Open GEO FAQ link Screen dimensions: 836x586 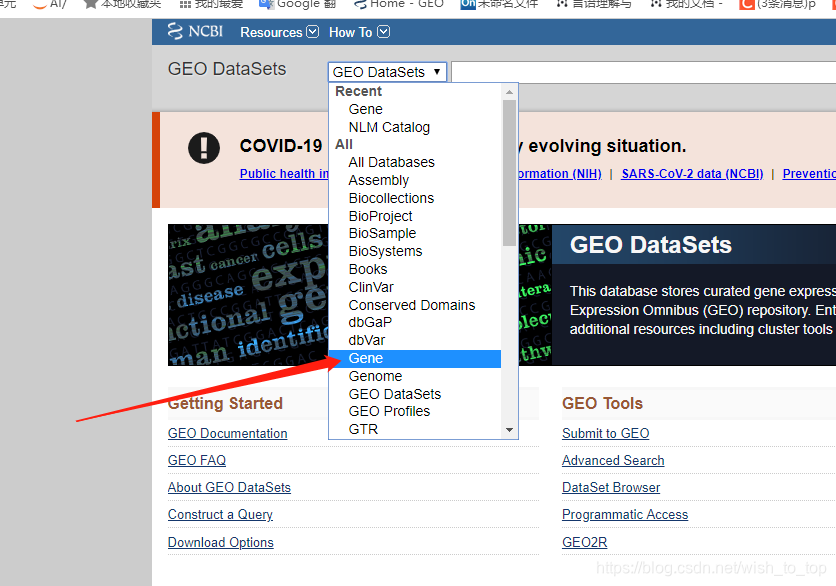[x=197, y=460]
